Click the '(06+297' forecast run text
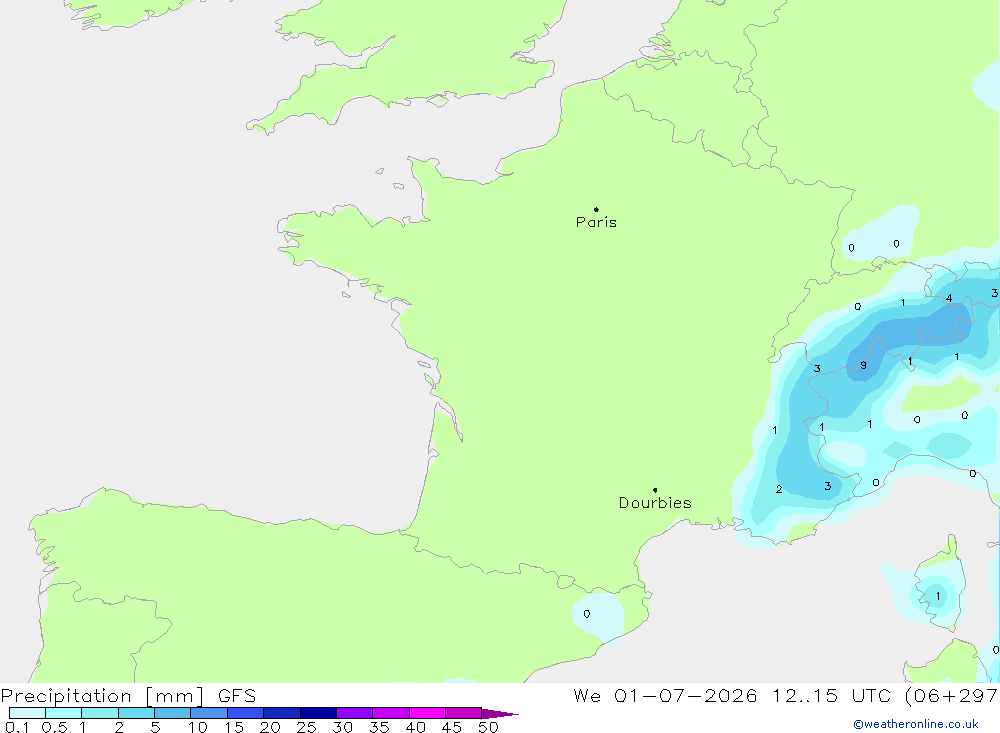 pyautogui.click(x=951, y=696)
